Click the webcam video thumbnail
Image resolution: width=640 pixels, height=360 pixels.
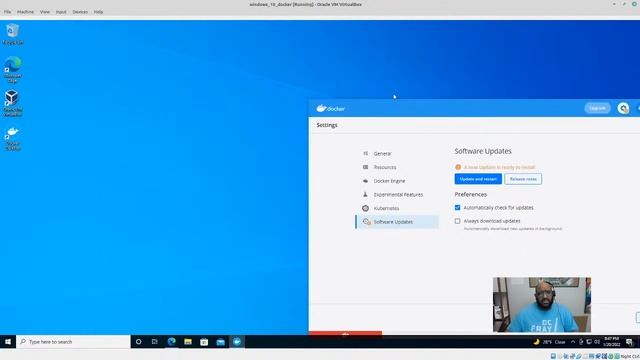(x=542, y=304)
